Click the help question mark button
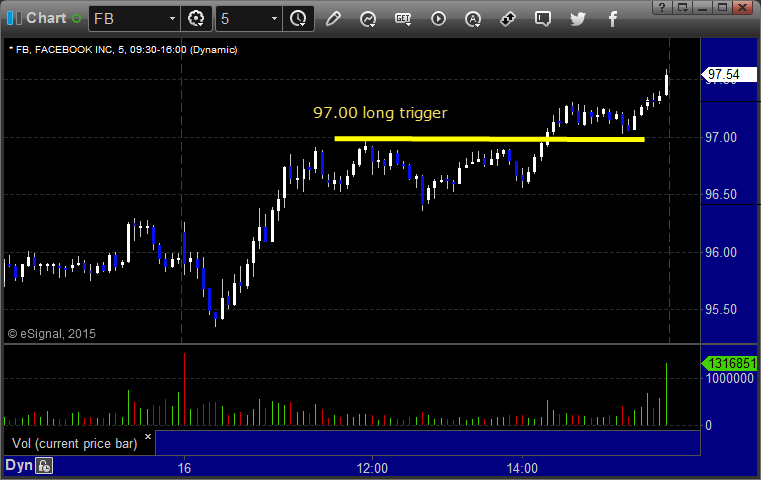761x480 pixels. point(662,7)
